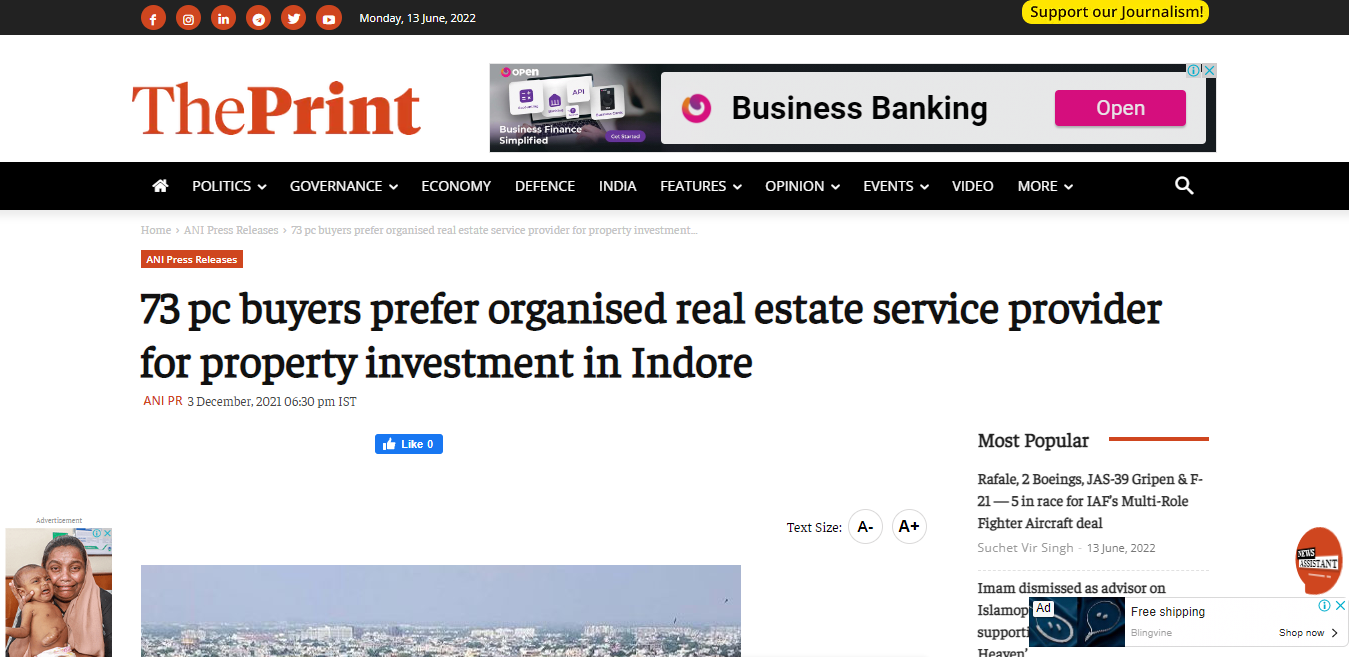Decrease text size with A- button
The image size is (1349, 657).
point(865,527)
